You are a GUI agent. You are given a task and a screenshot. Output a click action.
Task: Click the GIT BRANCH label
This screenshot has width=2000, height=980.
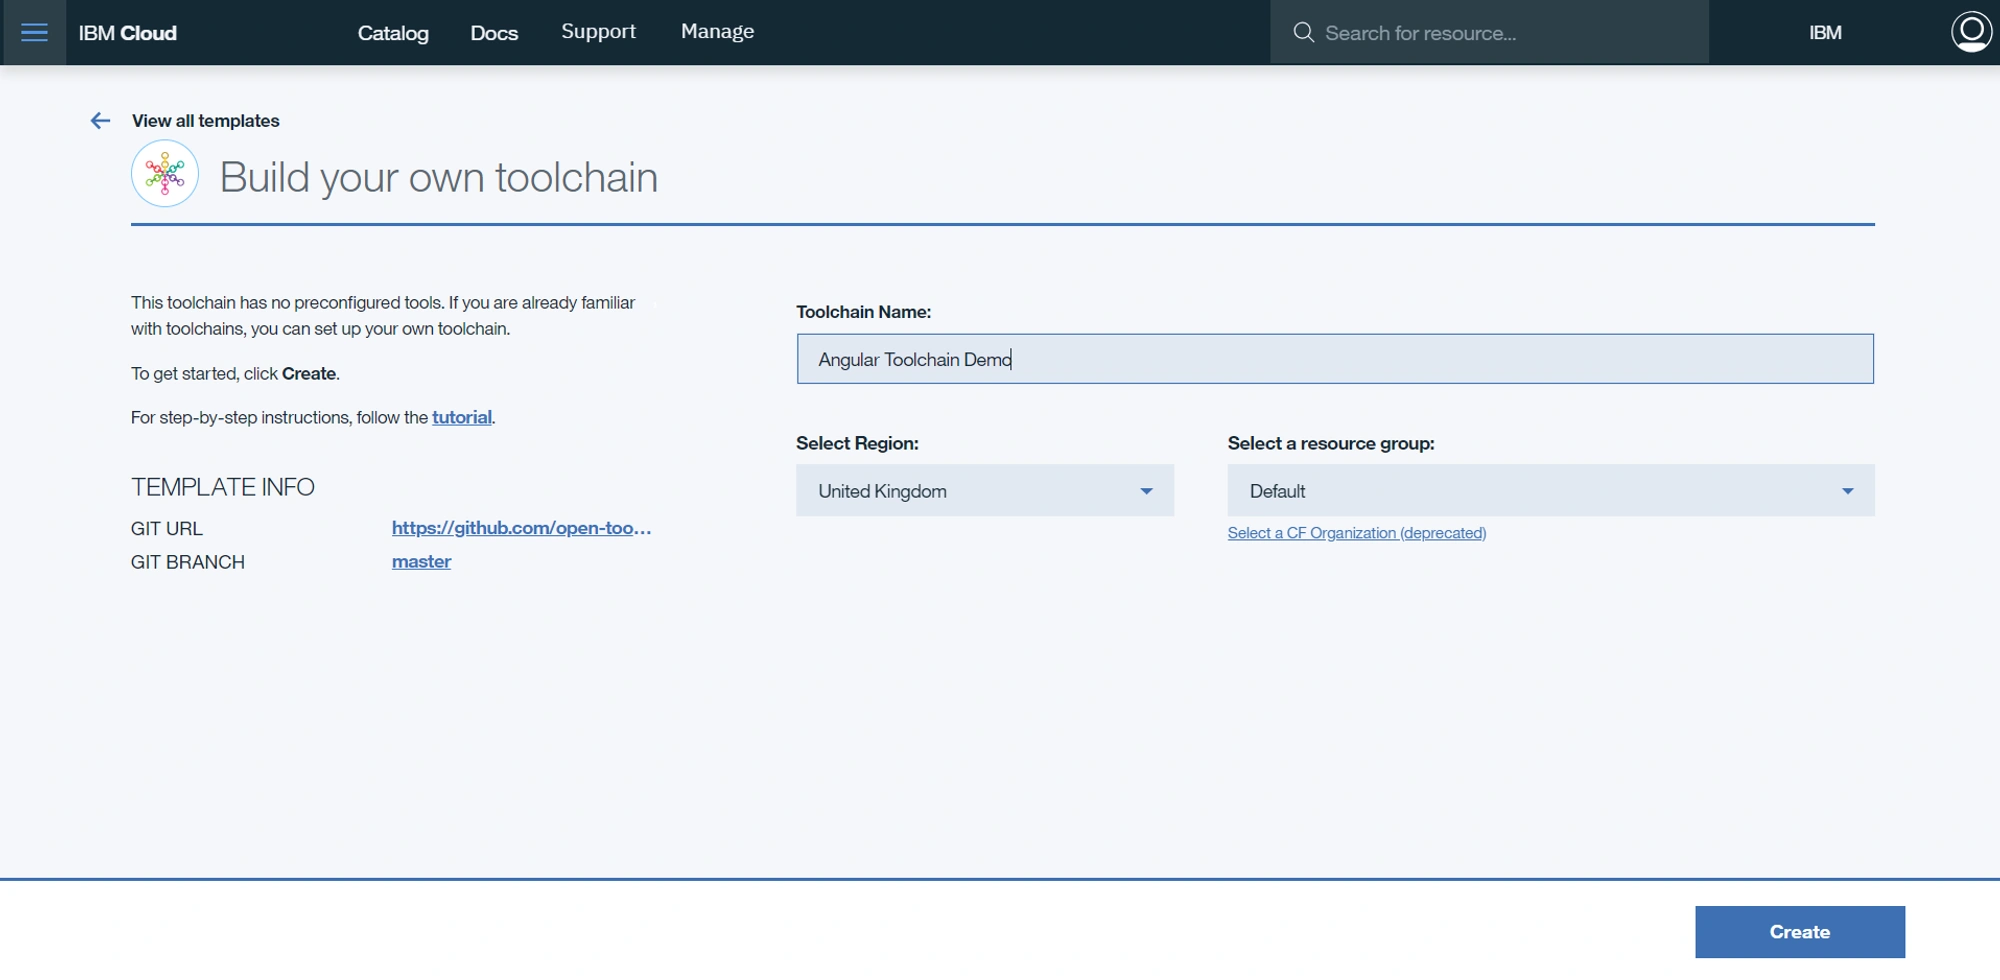(188, 562)
